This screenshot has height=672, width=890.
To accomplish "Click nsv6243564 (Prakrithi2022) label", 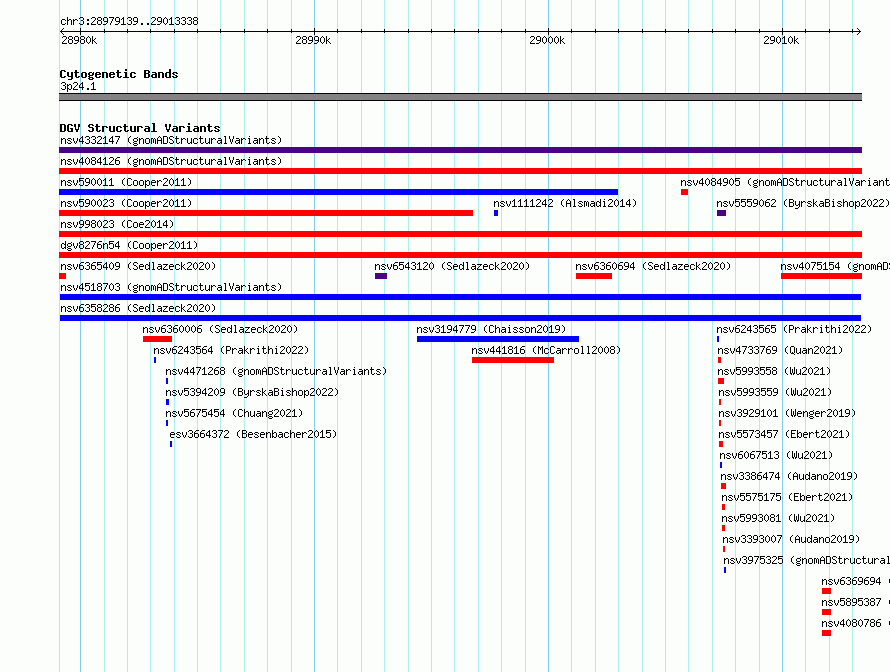I will pos(231,350).
